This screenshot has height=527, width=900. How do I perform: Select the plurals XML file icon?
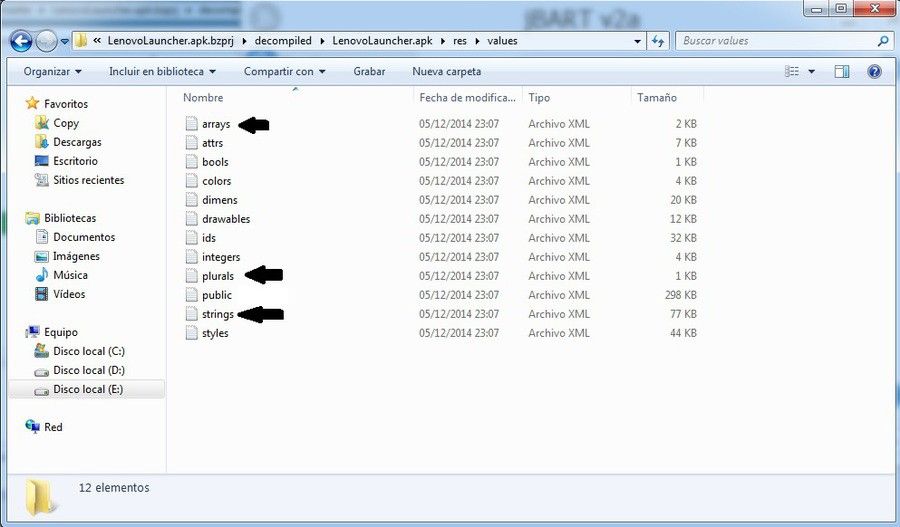191,276
